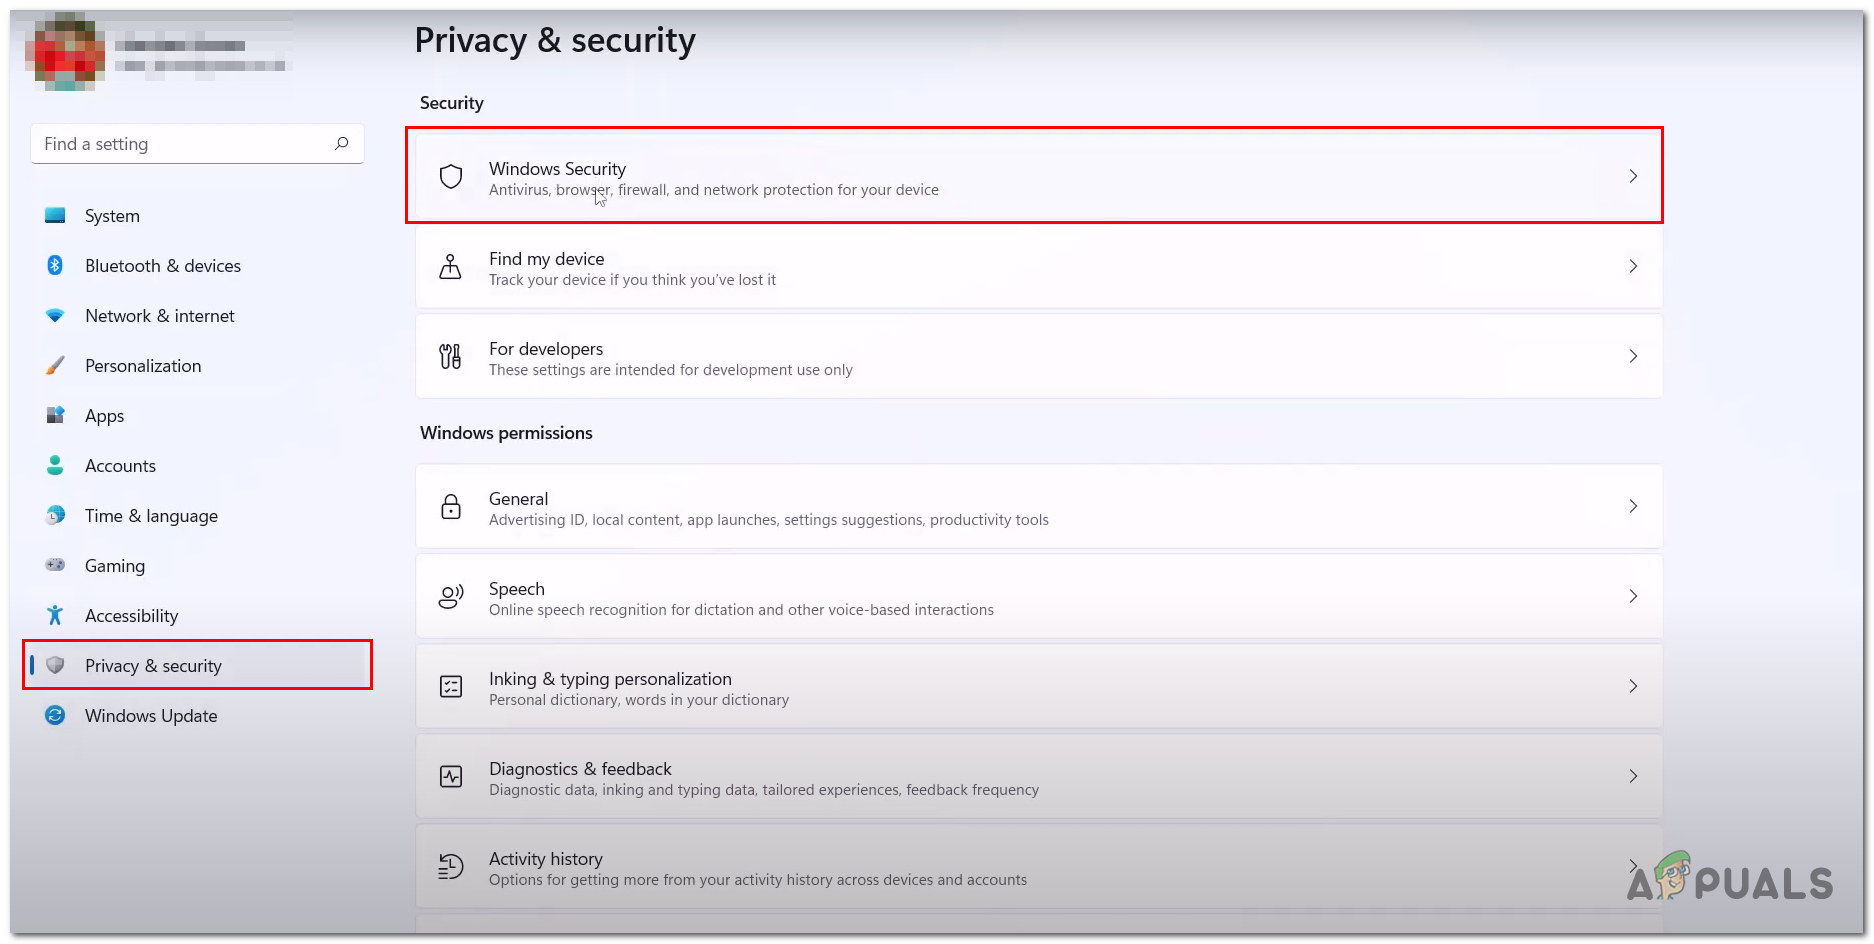Click the For developers tools icon
1874x944 pixels.
click(x=451, y=357)
